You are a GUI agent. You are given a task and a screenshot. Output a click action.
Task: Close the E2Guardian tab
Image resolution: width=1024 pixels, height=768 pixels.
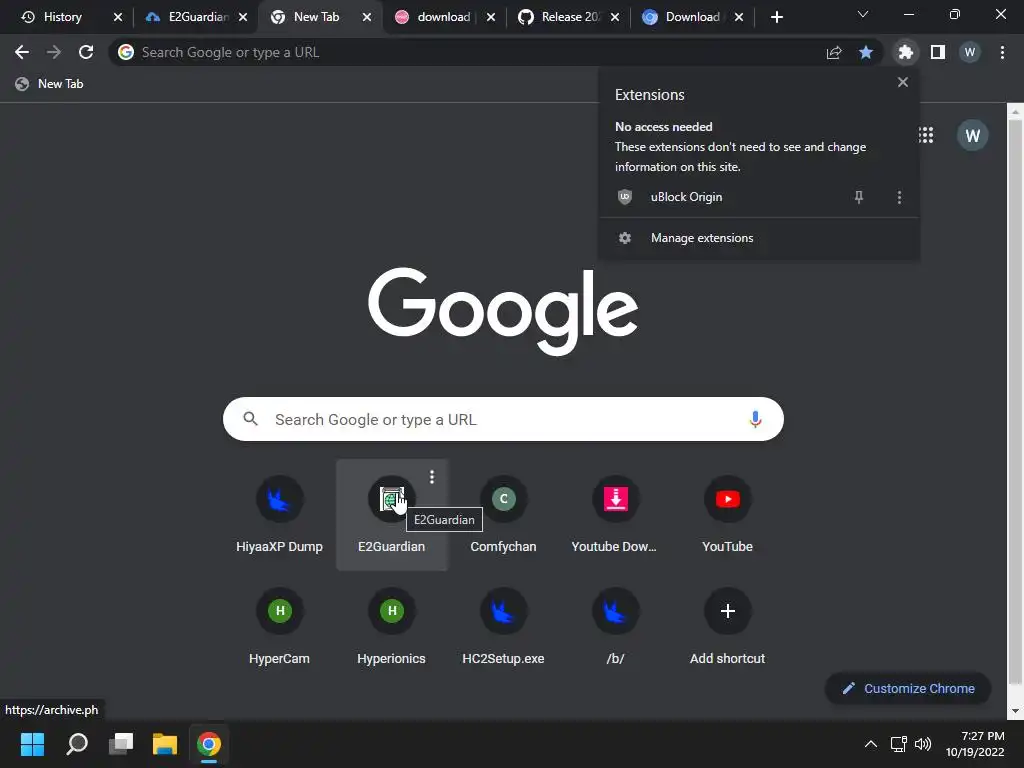click(x=243, y=17)
